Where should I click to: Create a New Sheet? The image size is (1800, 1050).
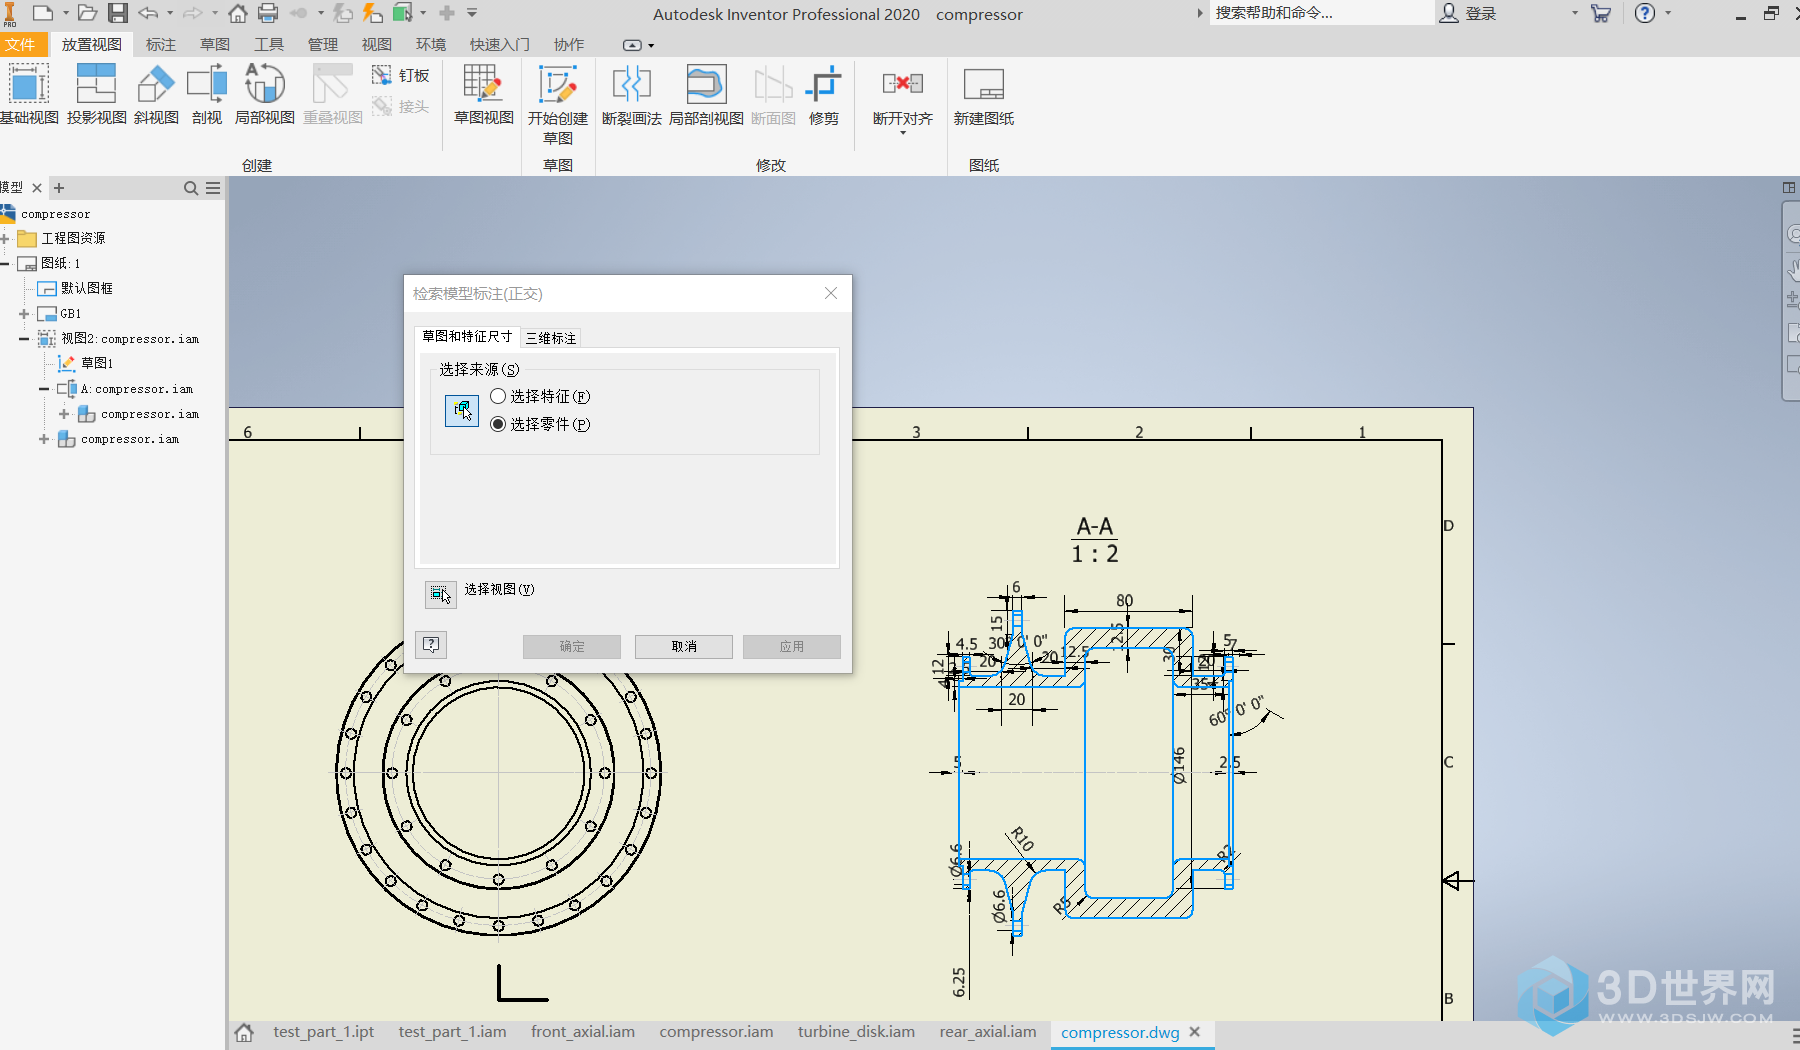click(984, 95)
